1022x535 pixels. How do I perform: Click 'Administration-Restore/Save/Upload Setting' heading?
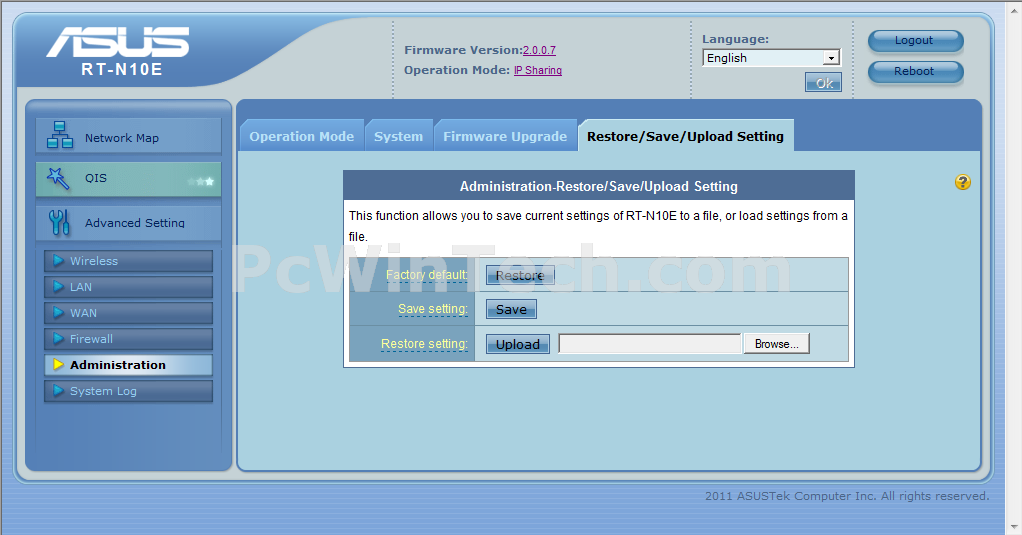point(598,186)
